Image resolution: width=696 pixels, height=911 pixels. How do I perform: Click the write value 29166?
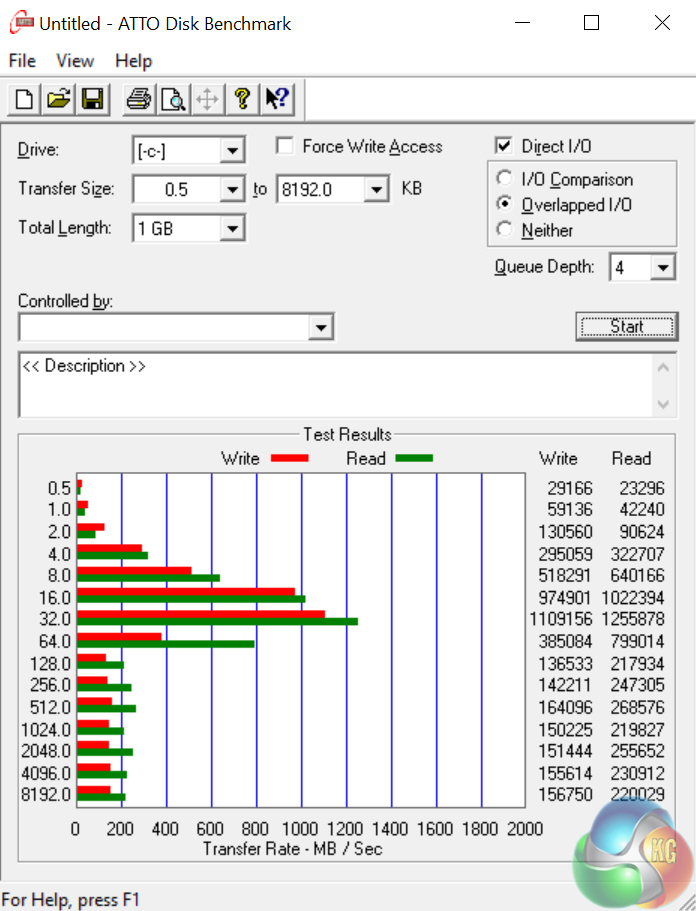570,489
